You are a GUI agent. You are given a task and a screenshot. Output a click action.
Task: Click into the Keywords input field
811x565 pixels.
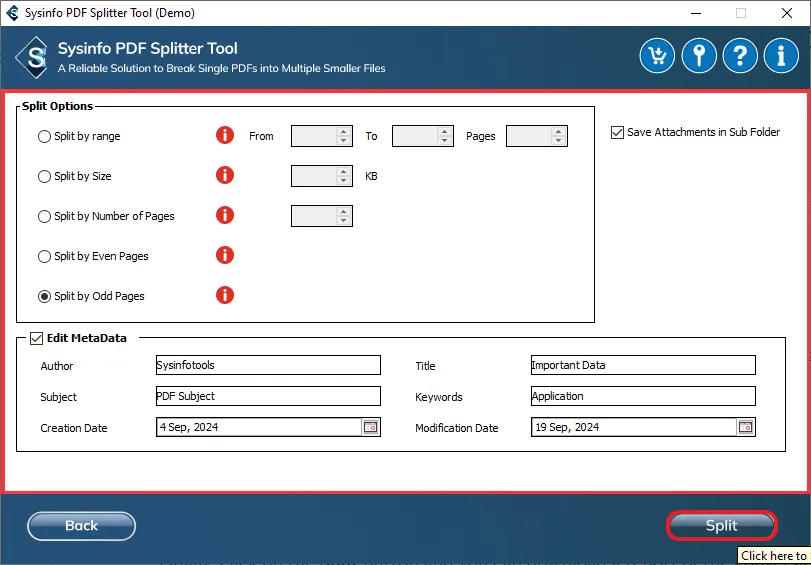click(x=642, y=396)
